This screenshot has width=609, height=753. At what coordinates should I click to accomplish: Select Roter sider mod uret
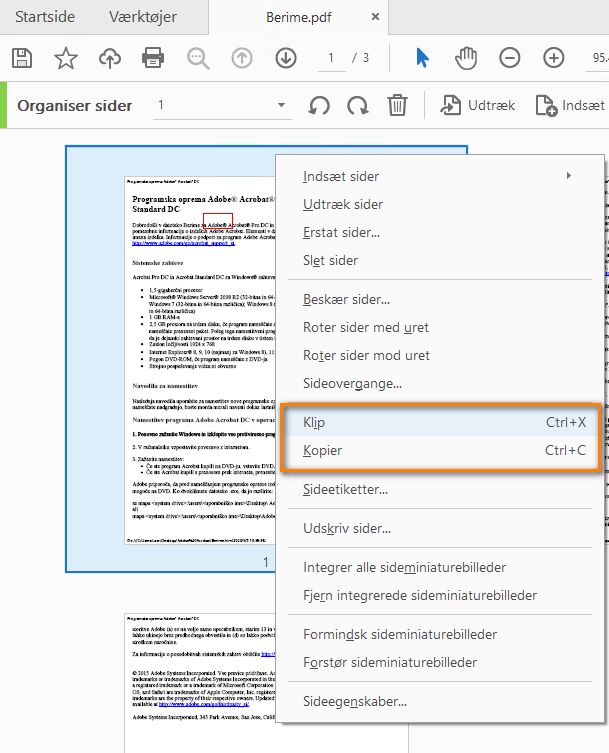439,355
